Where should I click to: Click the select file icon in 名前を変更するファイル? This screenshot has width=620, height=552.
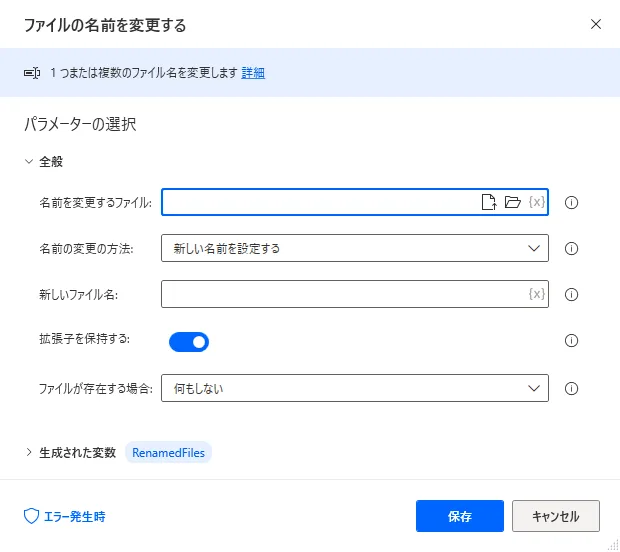(x=489, y=202)
